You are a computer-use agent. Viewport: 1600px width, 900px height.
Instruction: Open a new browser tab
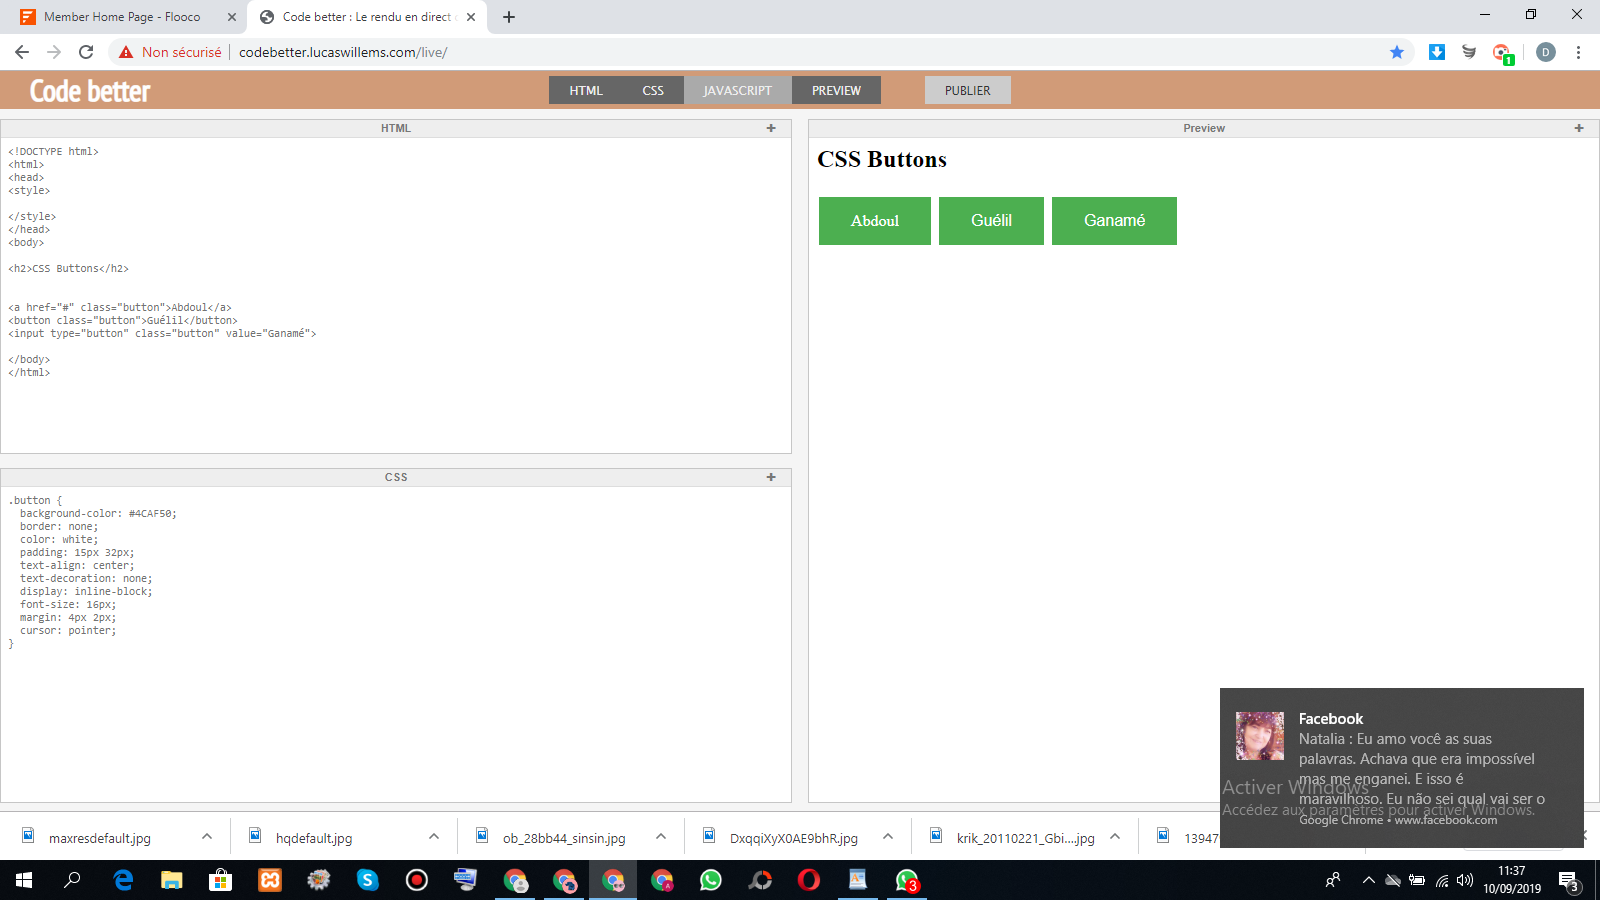tap(509, 17)
